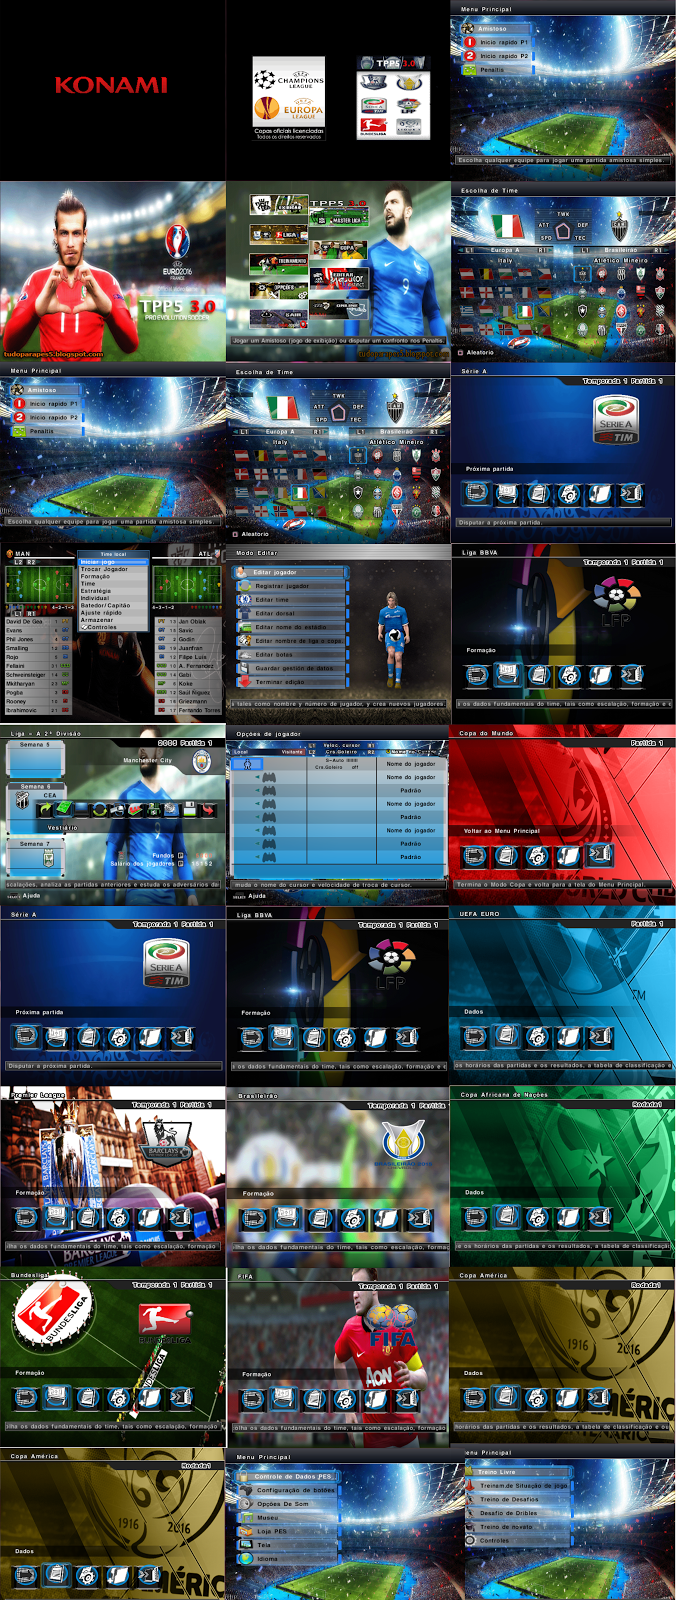Viewport: 677px width, 1600px height.
Task: Click Armazenar in tactics menu
Action: 113,620
